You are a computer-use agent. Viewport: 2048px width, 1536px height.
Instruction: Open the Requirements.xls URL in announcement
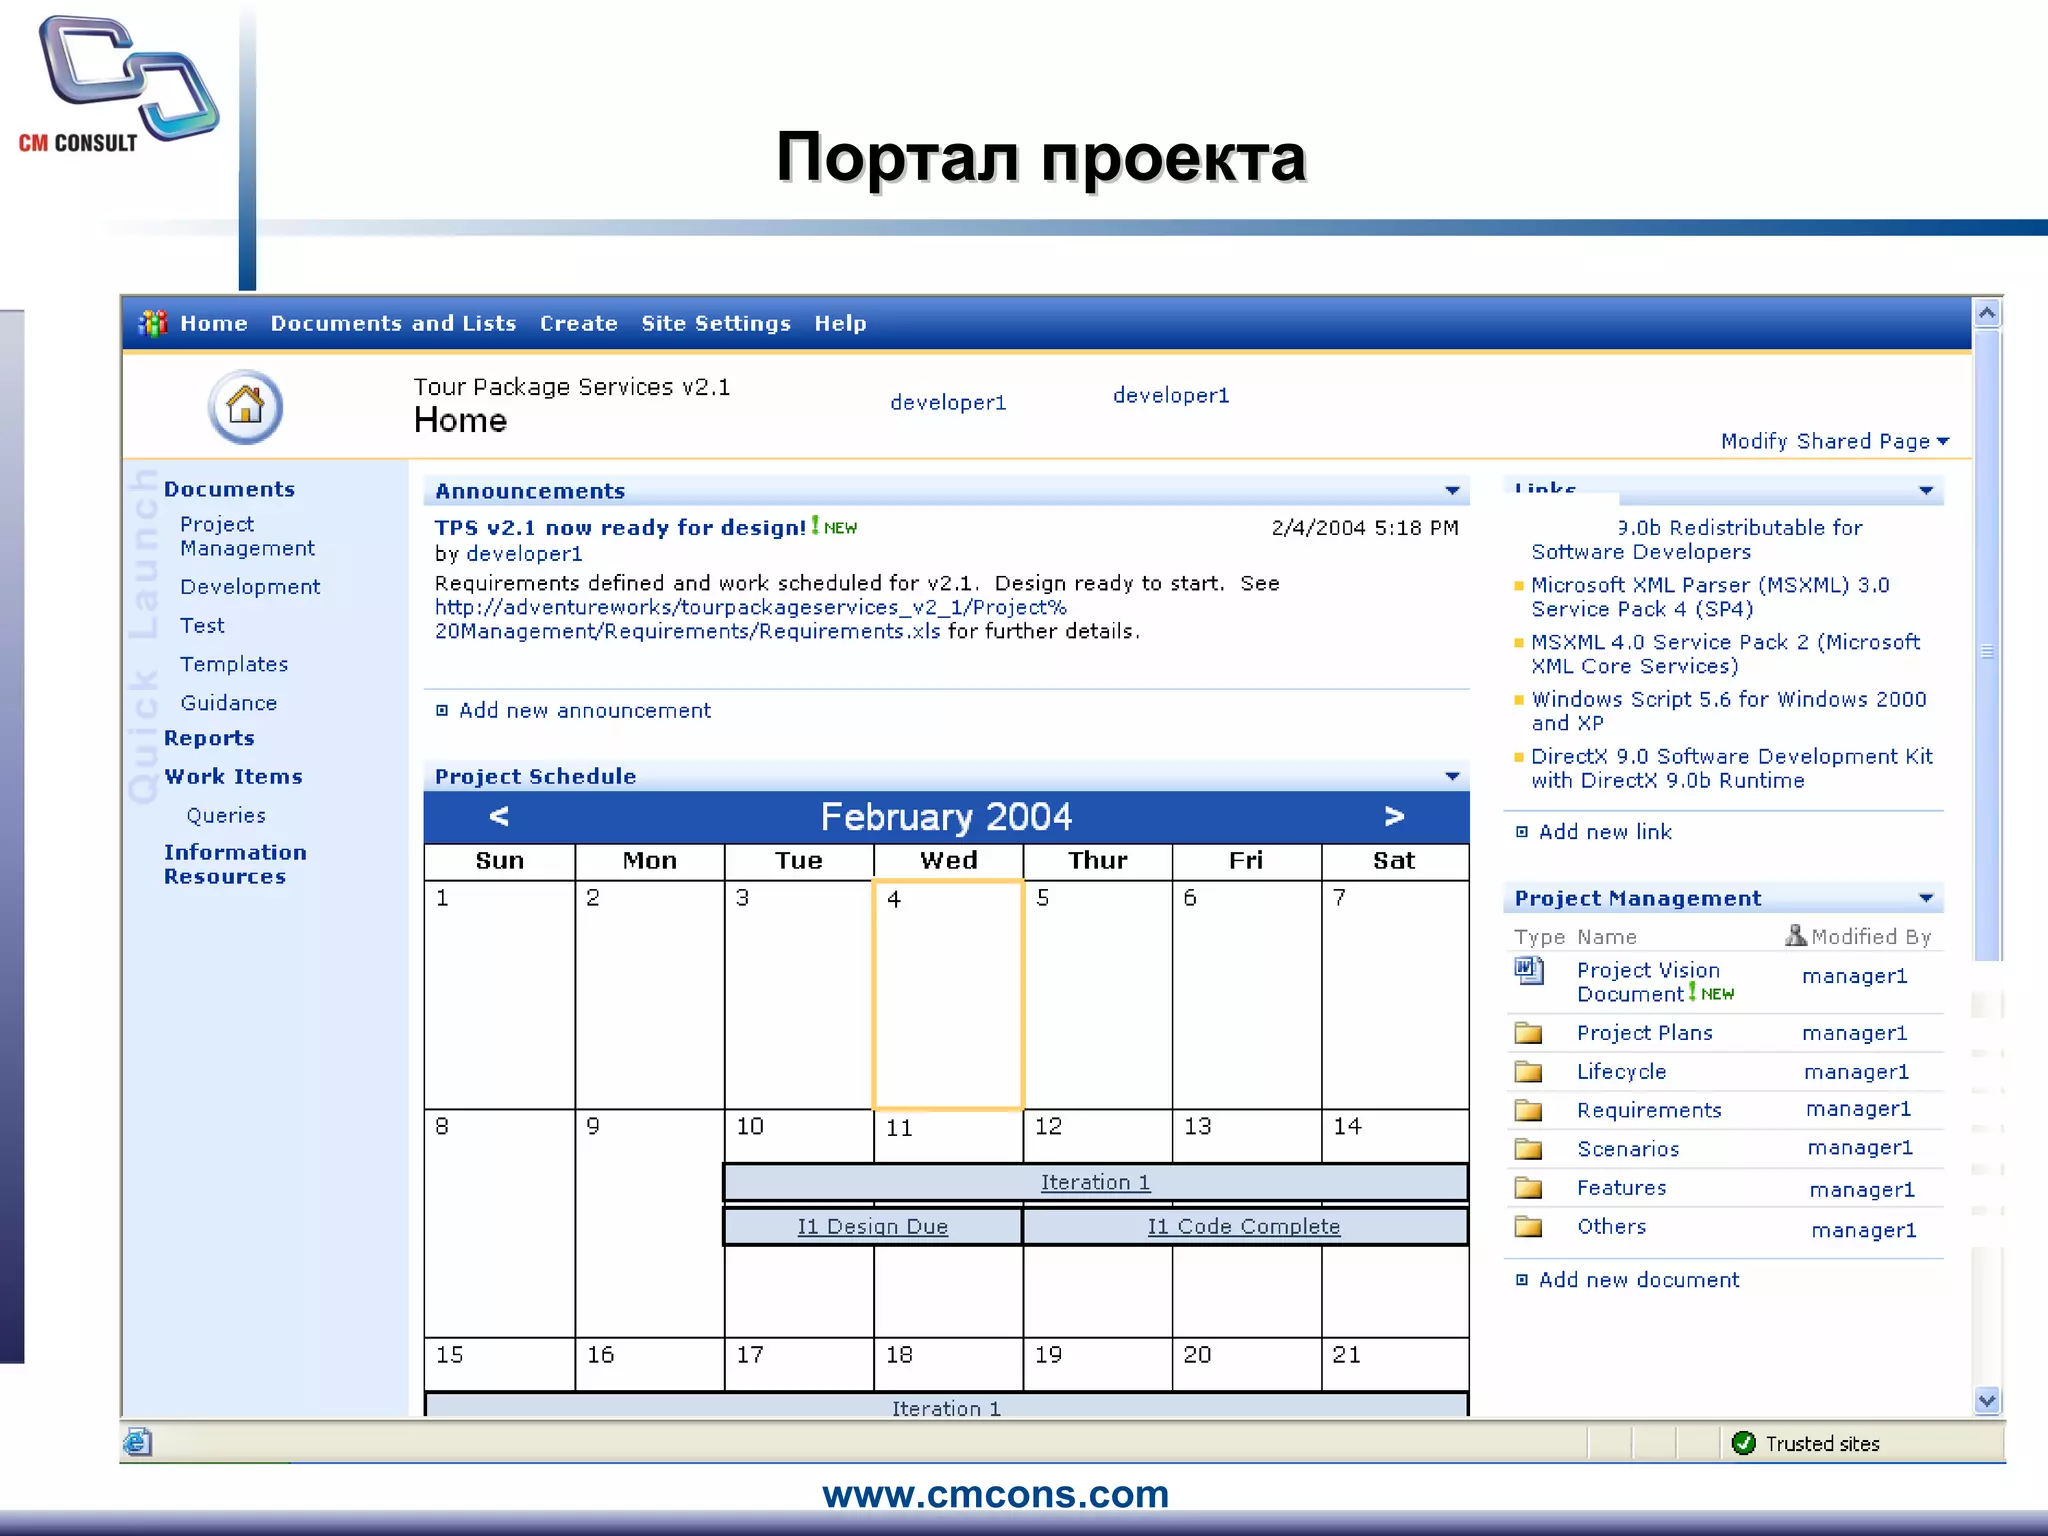750,619
